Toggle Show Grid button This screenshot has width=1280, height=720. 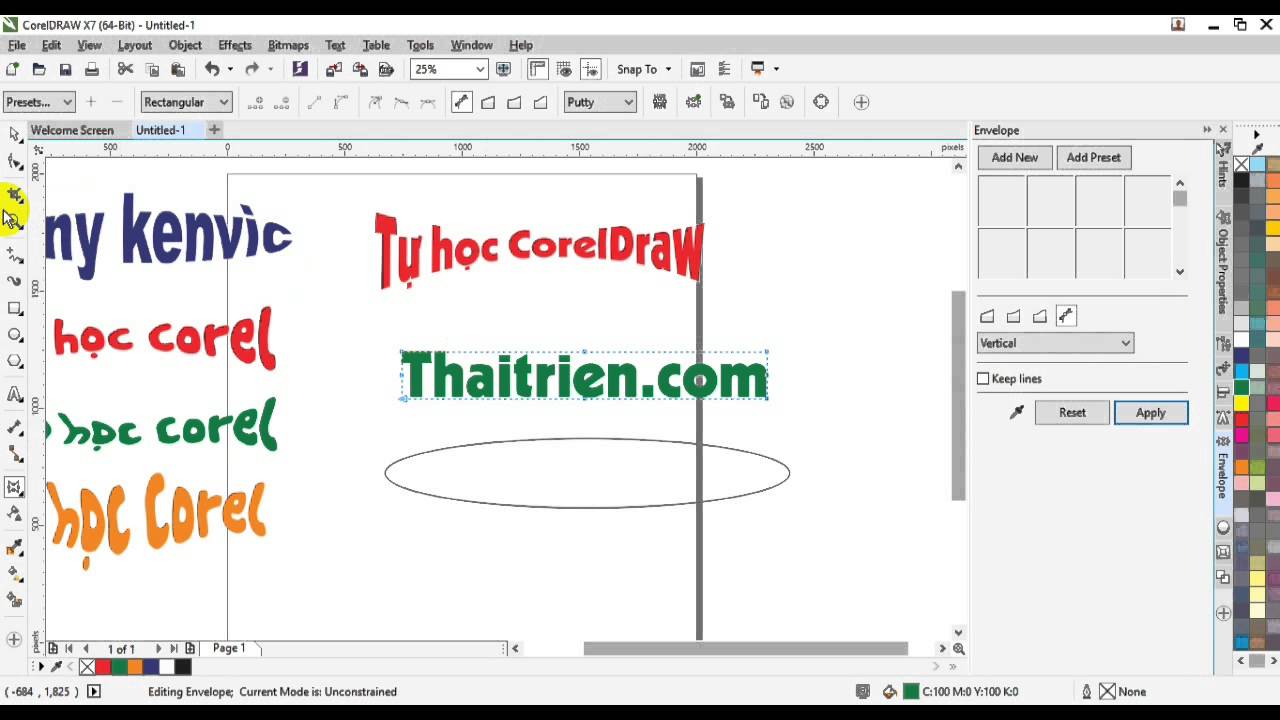(564, 69)
